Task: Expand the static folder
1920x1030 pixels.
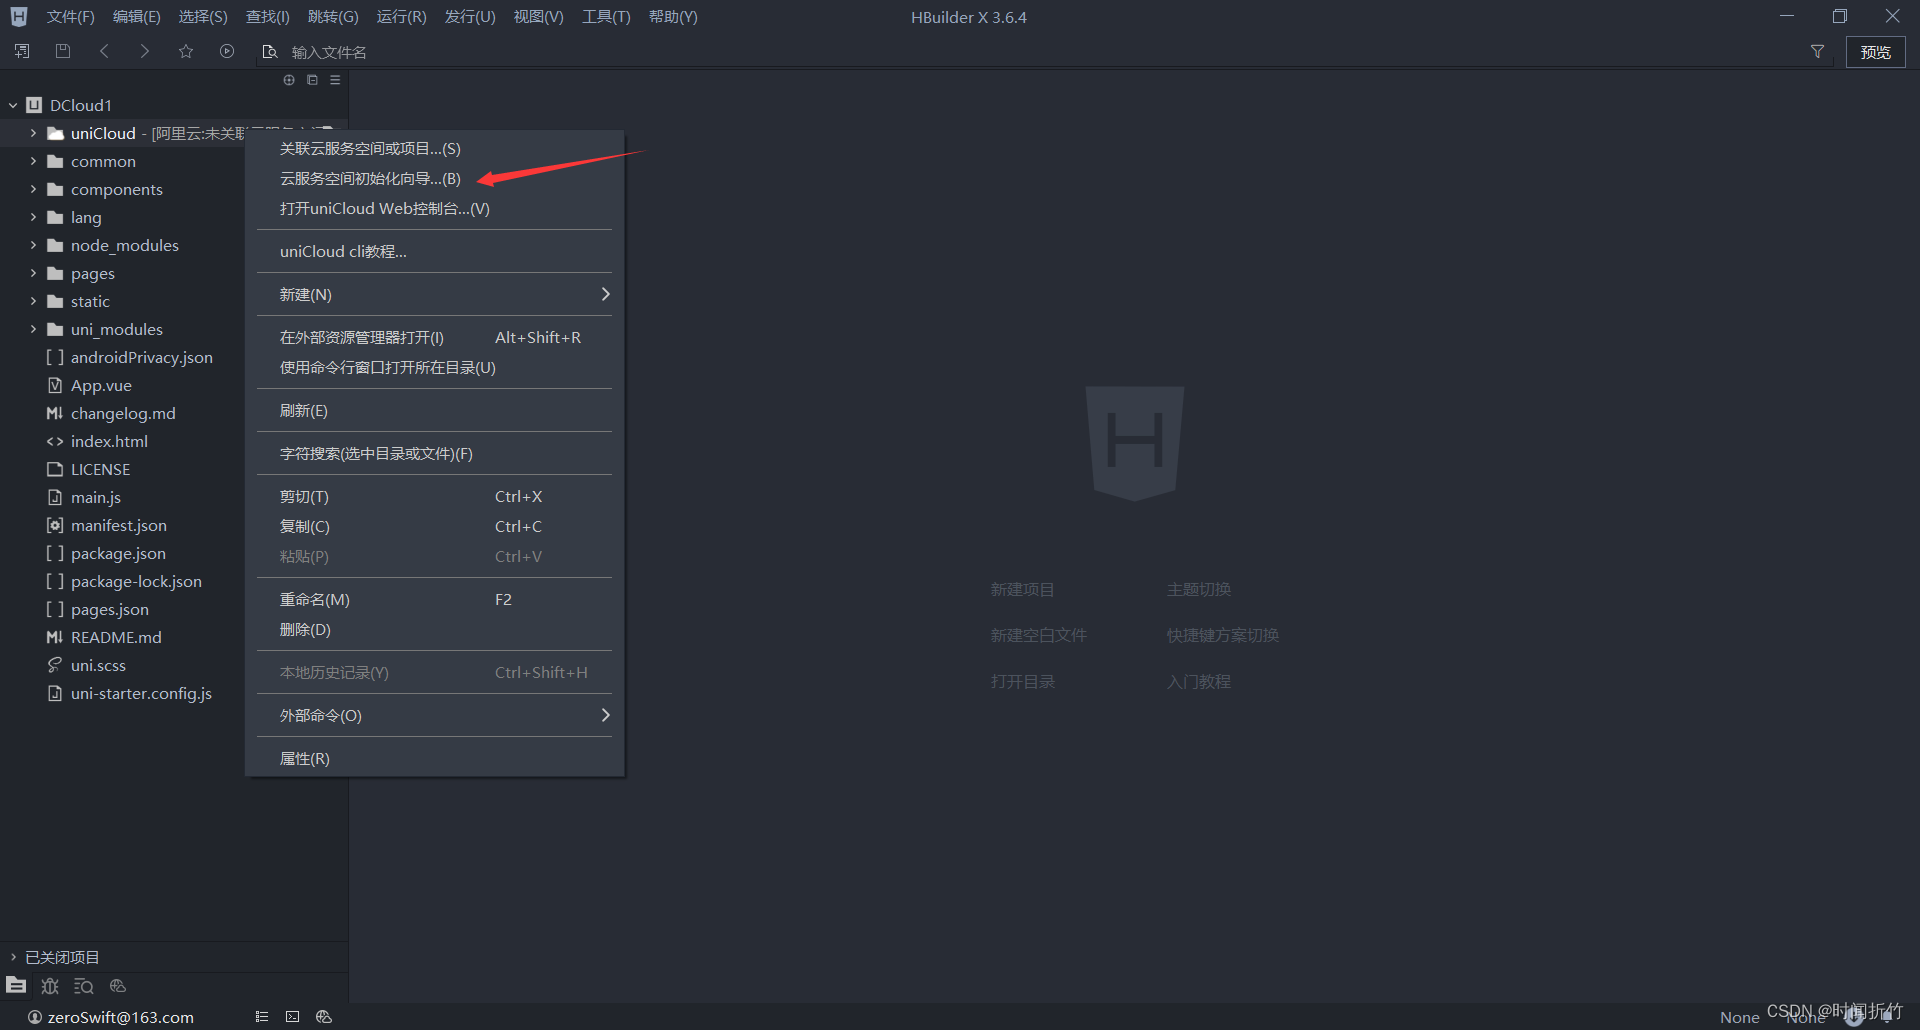Action: click(x=33, y=301)
